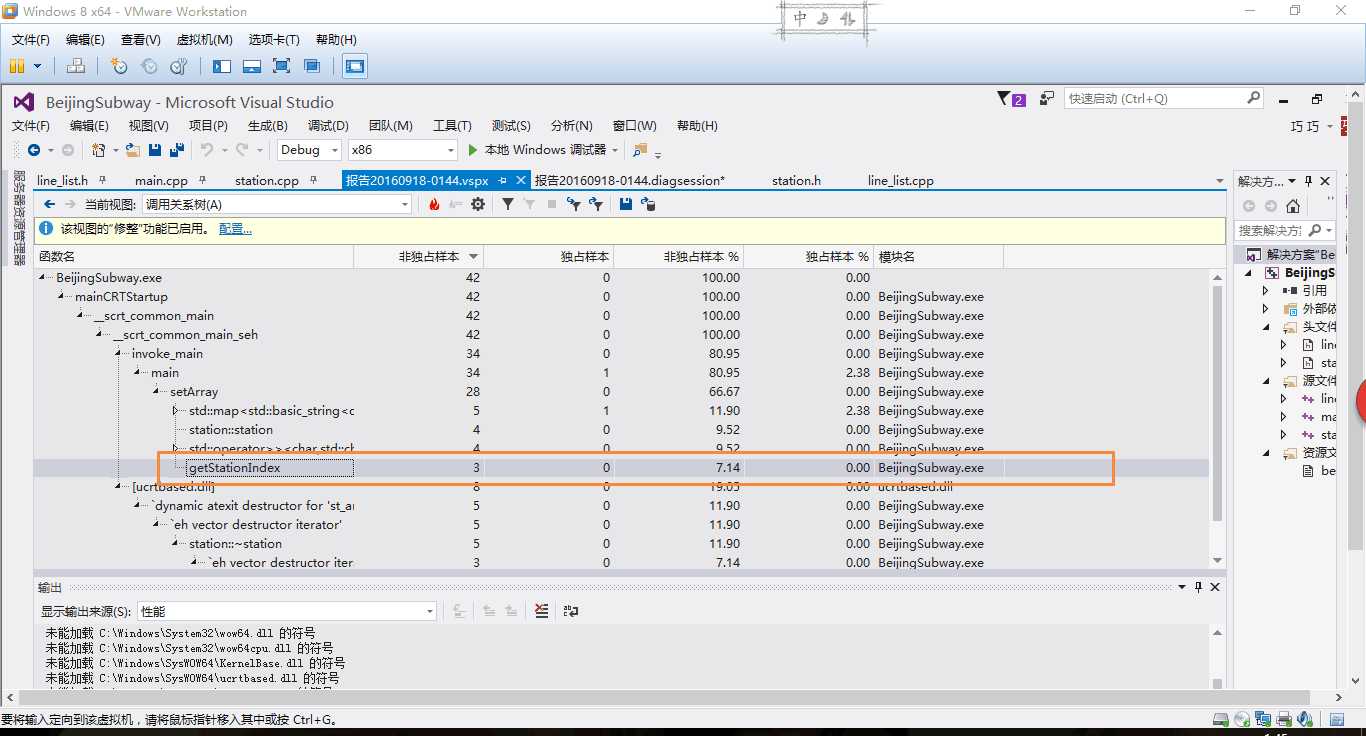Switch to line_list.cpp tab
Screen dimensions: 1366x736
[x=900, y=181]
